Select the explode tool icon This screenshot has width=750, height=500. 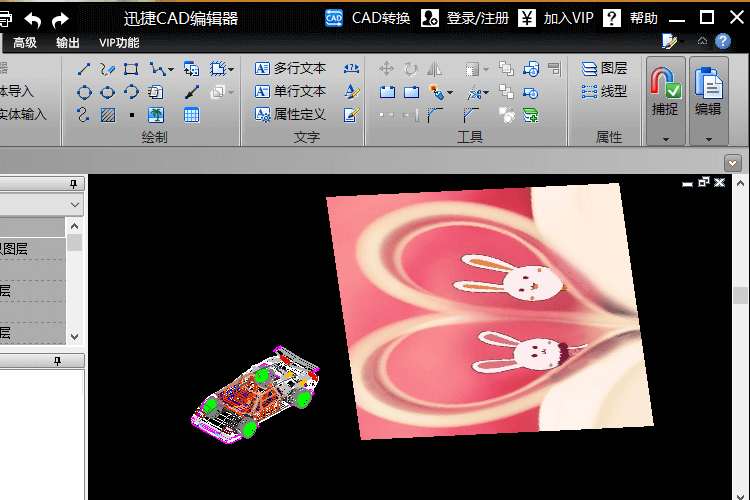tap(436, 92)
